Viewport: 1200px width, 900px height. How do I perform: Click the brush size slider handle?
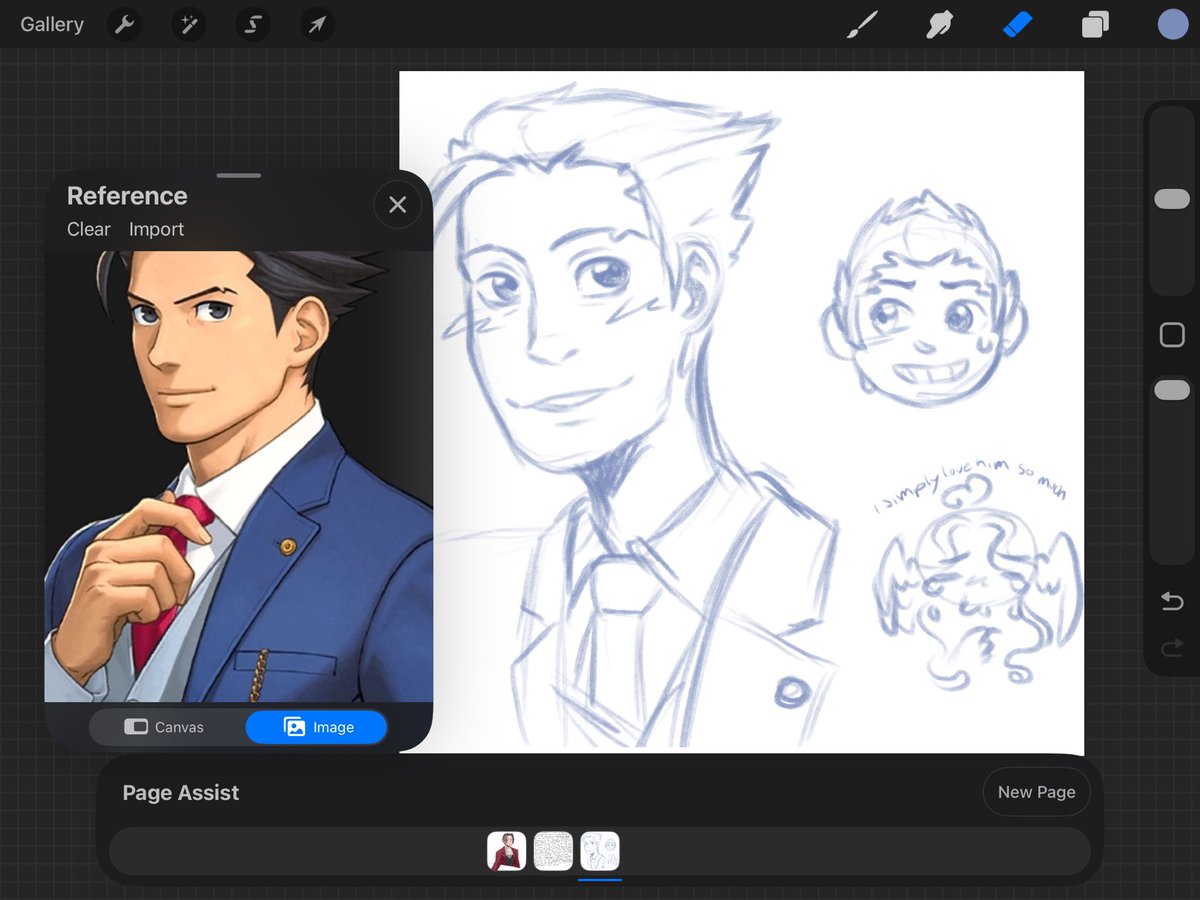pyautogui.click(x=1172, y=199)
